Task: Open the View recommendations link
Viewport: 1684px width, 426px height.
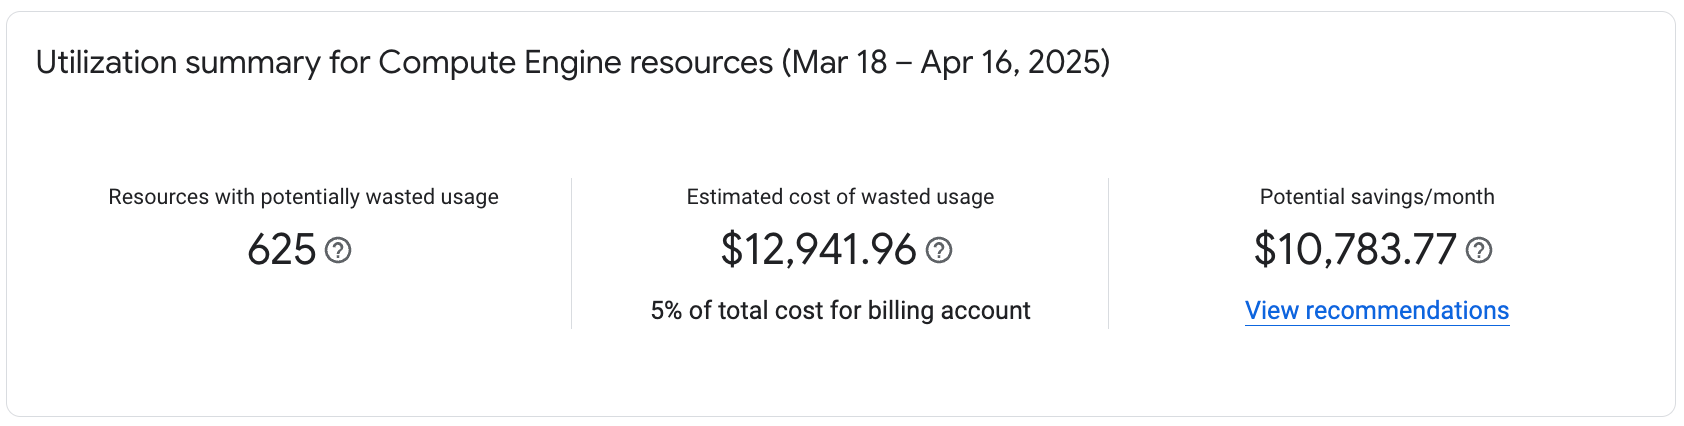Action: 1376,311
